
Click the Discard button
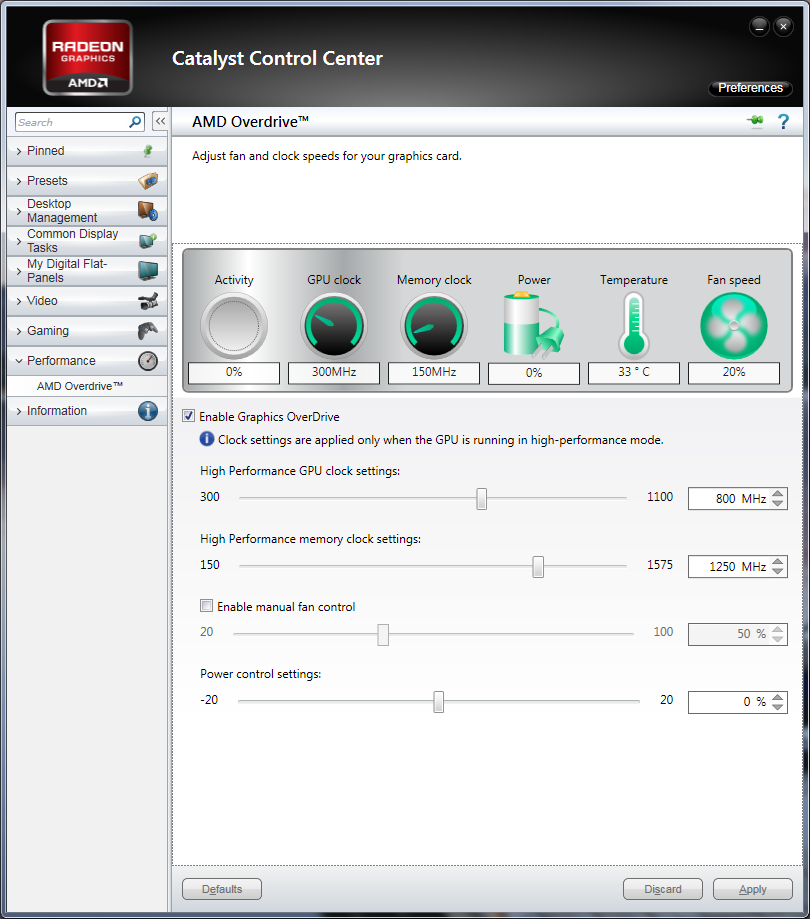663,889
